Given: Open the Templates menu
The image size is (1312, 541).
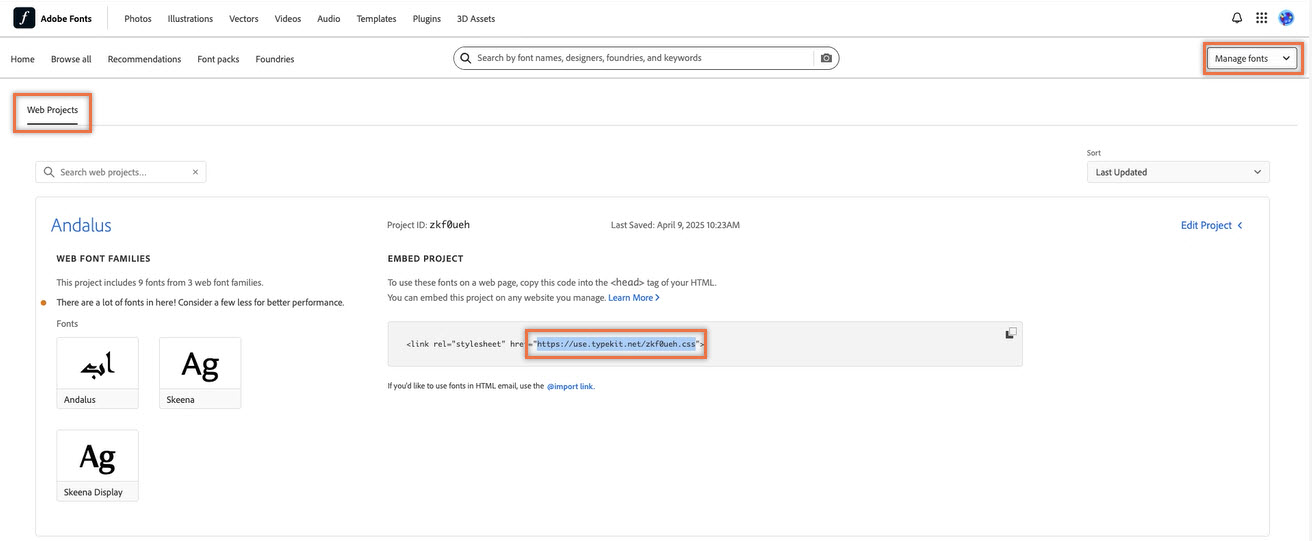Looking at the screenshot, I should click(376, 19).
